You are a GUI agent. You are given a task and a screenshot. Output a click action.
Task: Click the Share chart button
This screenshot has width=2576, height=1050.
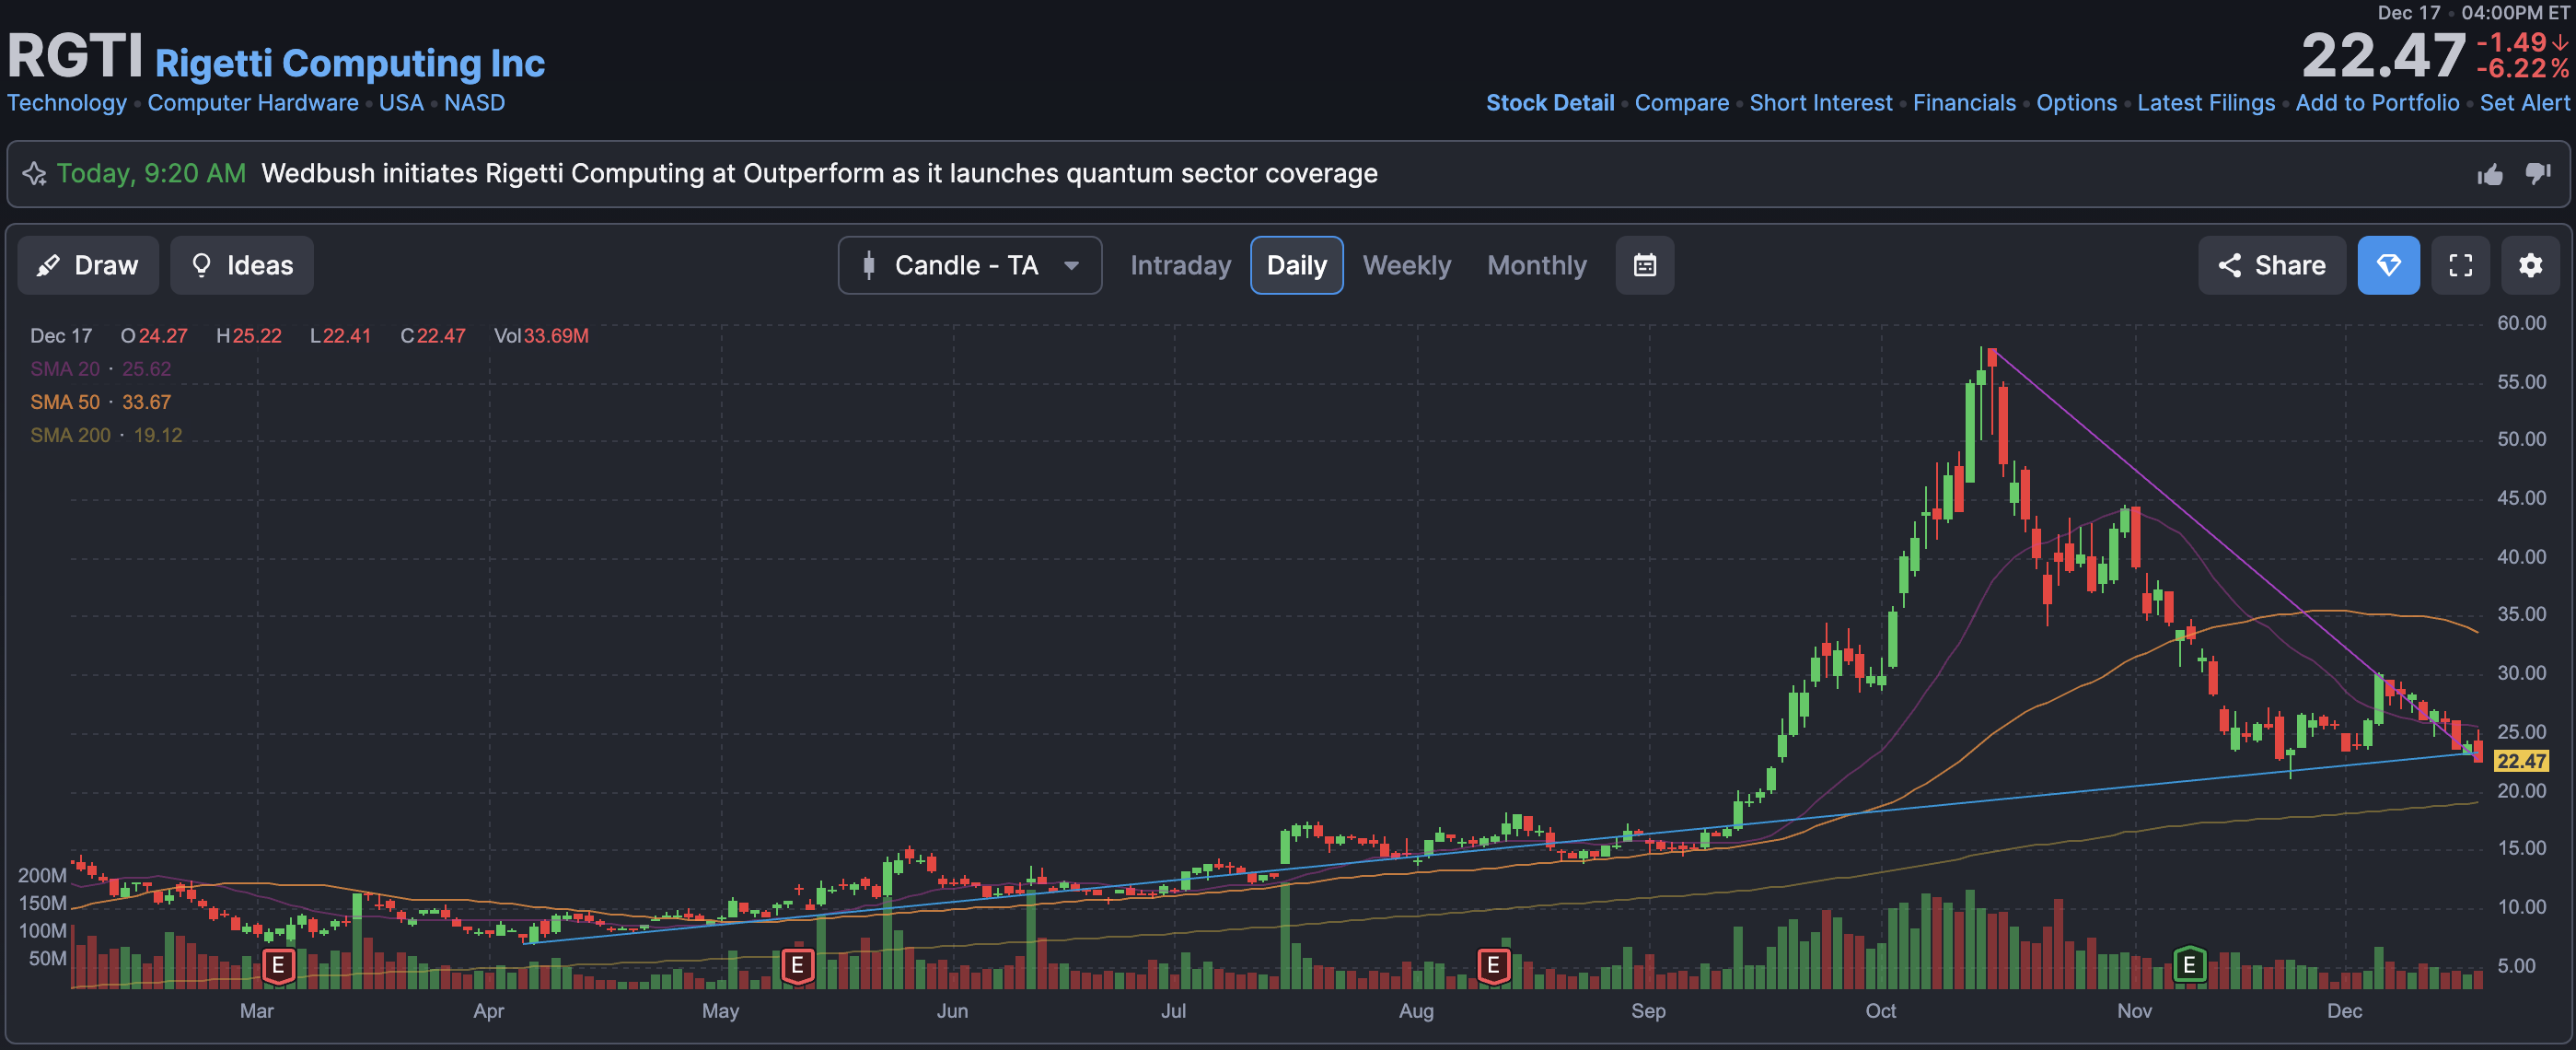[2271, 265]
